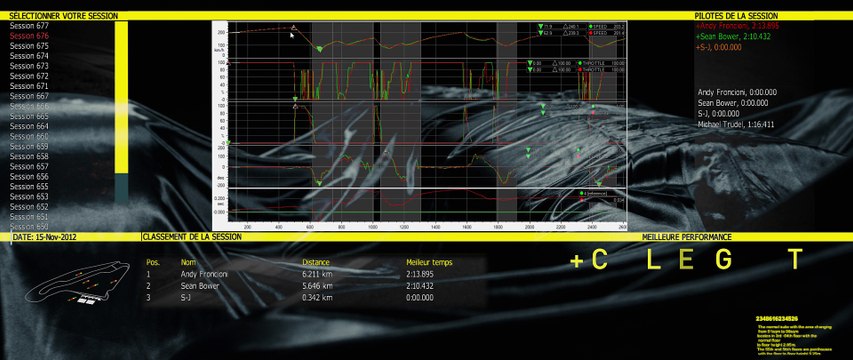853x360 pixels.
Task: Click the PILOTES DE LA SESSION header
Action: point(737,16)
